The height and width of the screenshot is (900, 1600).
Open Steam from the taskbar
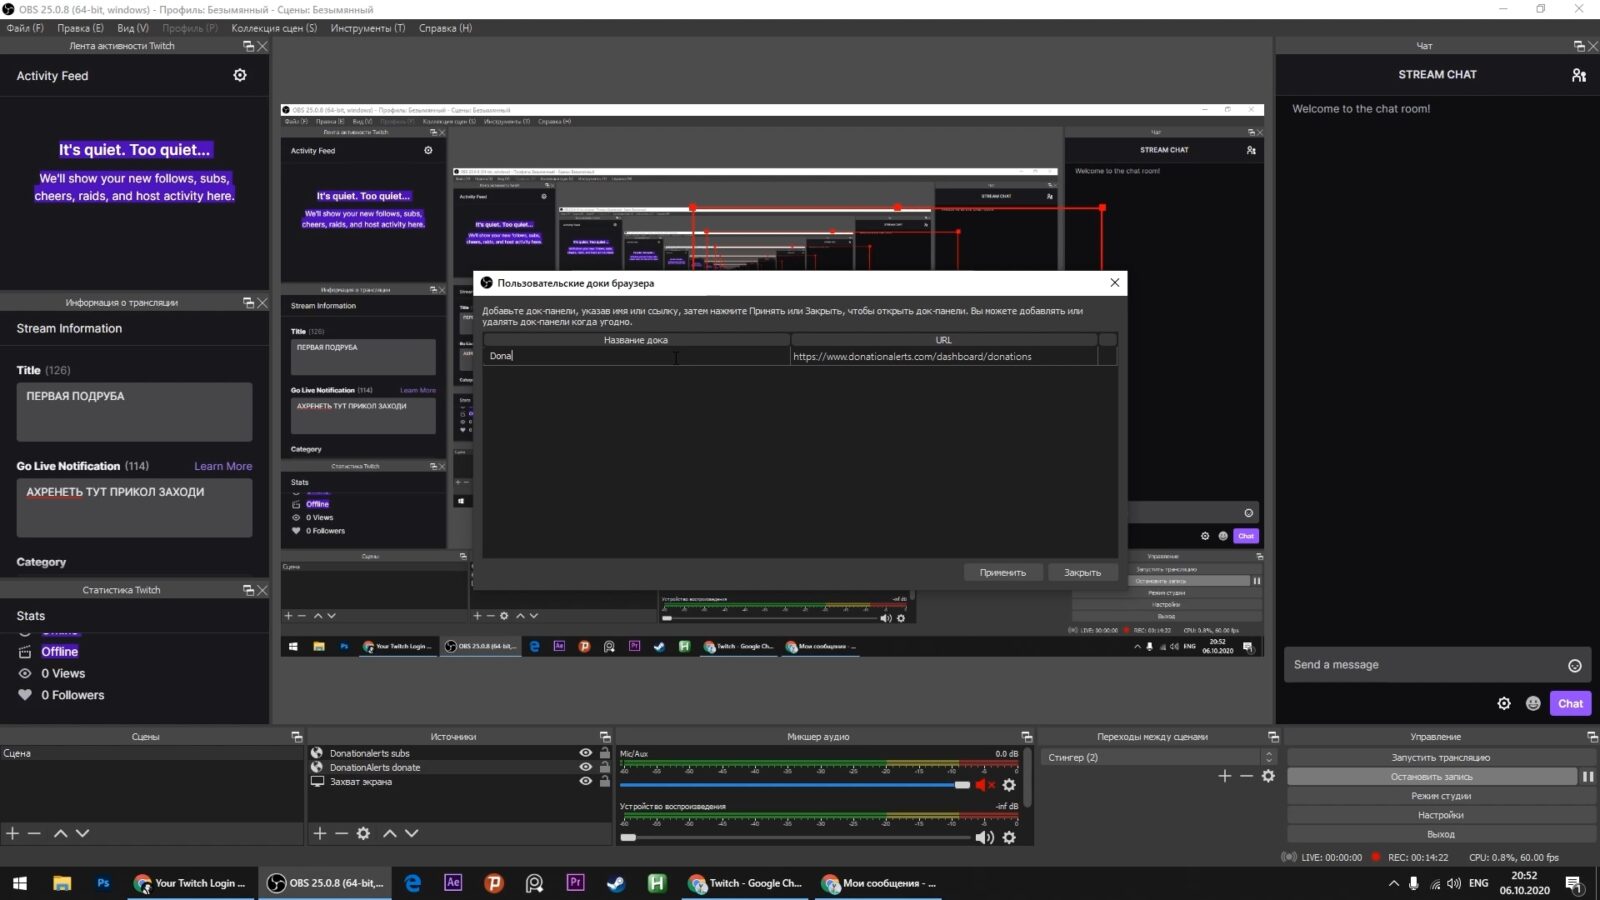tap(616, 883)
